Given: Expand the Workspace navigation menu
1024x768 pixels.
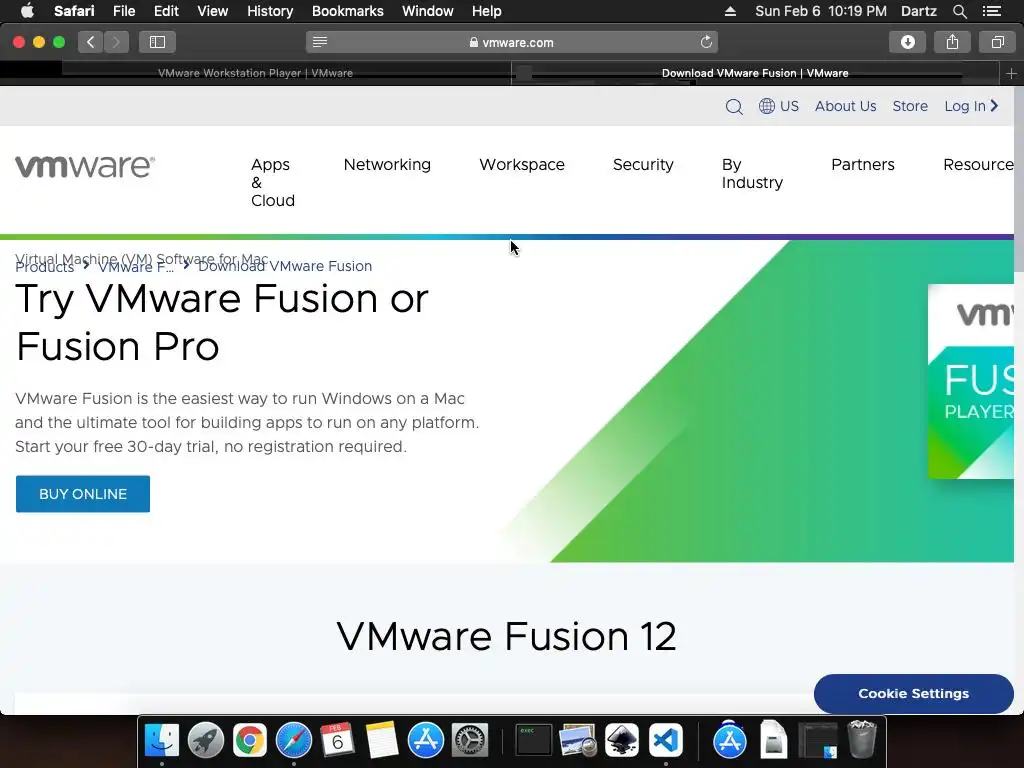Looking at the screenshot, I should coord(522,165).
